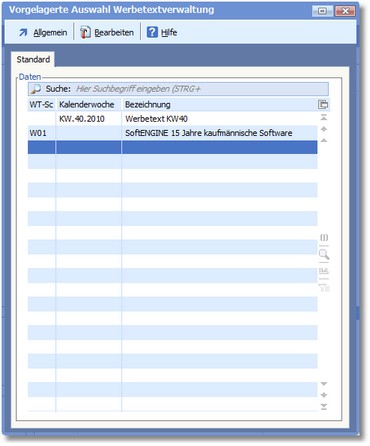Click the Allgemein arrow icon
This screenshot has height=446, width=370.
coord(23,32)
